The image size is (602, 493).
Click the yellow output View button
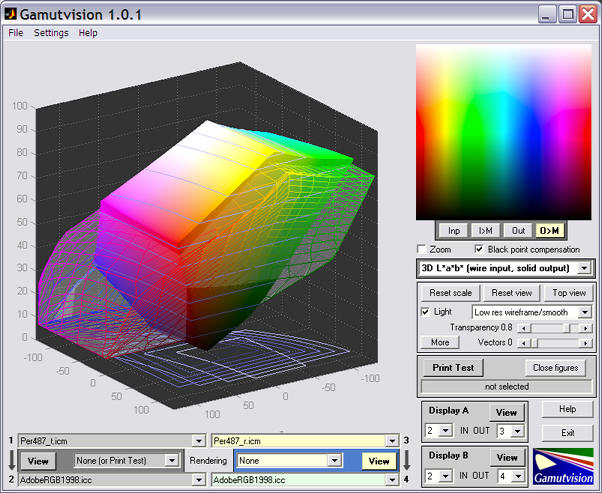click(x=379, y=461)
